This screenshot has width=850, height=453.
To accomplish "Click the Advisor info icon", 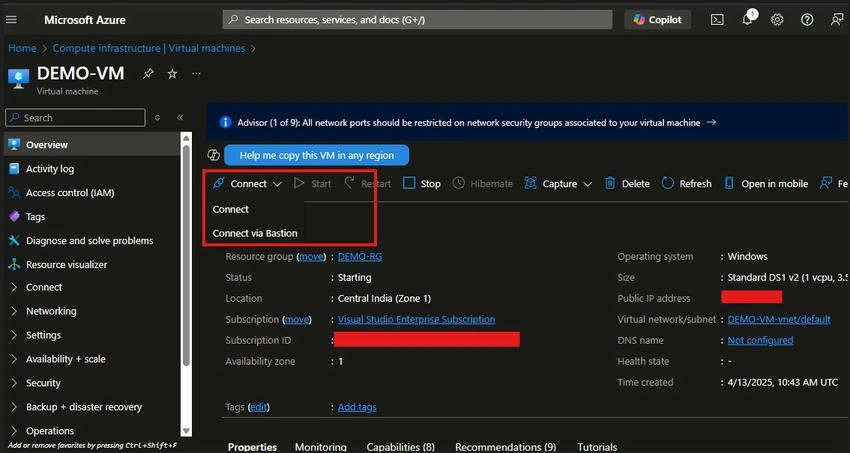I will pyautogui.click(x=226, y=122).
